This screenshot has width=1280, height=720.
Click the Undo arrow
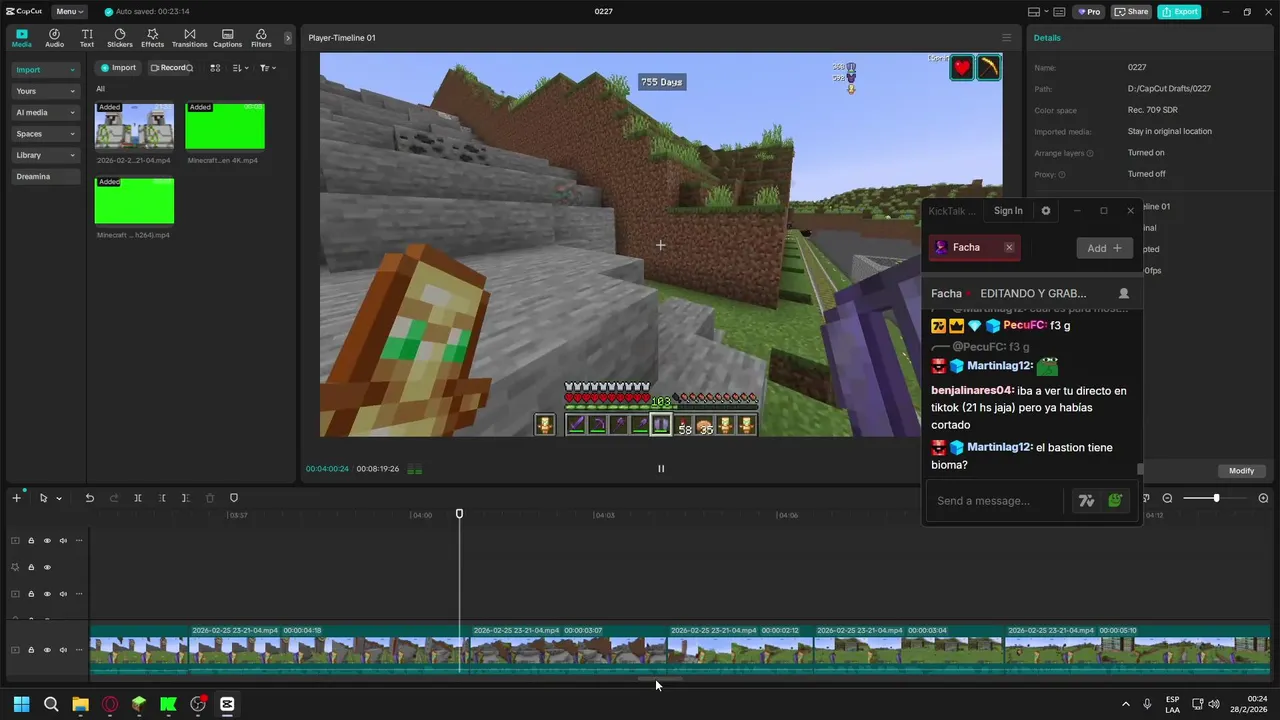(89, 498)
